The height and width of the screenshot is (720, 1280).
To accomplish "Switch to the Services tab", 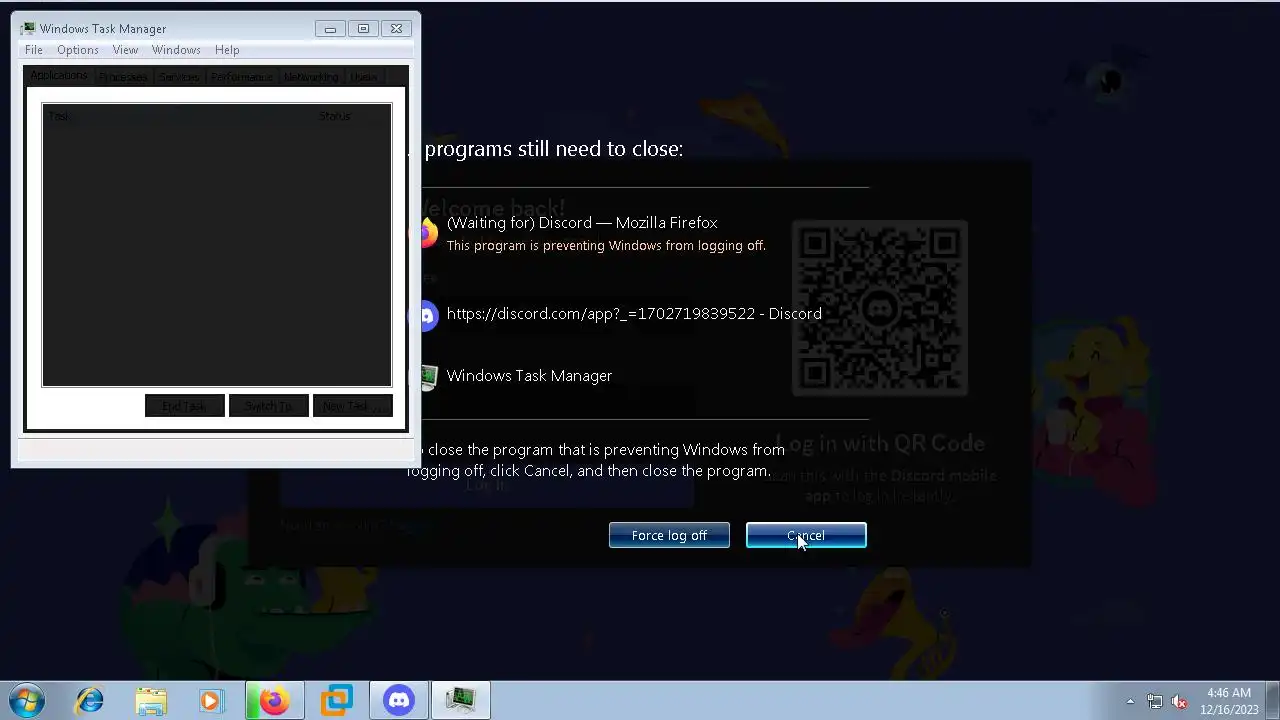I will pos(179,77).
